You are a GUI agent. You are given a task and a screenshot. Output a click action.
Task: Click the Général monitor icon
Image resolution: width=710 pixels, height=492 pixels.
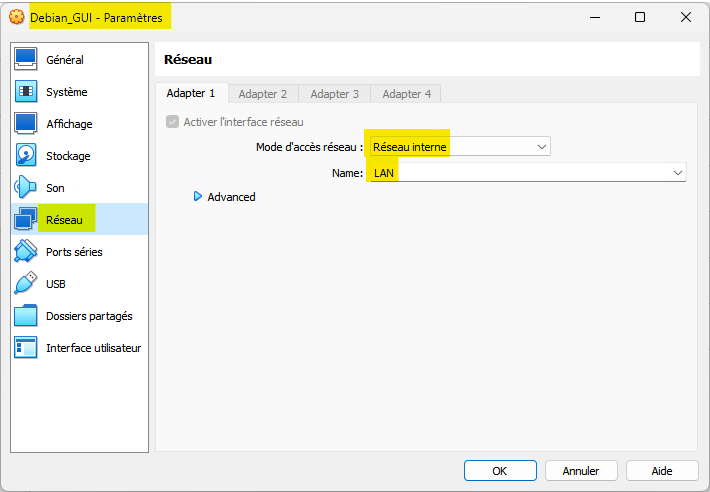[x=26, y=60]
